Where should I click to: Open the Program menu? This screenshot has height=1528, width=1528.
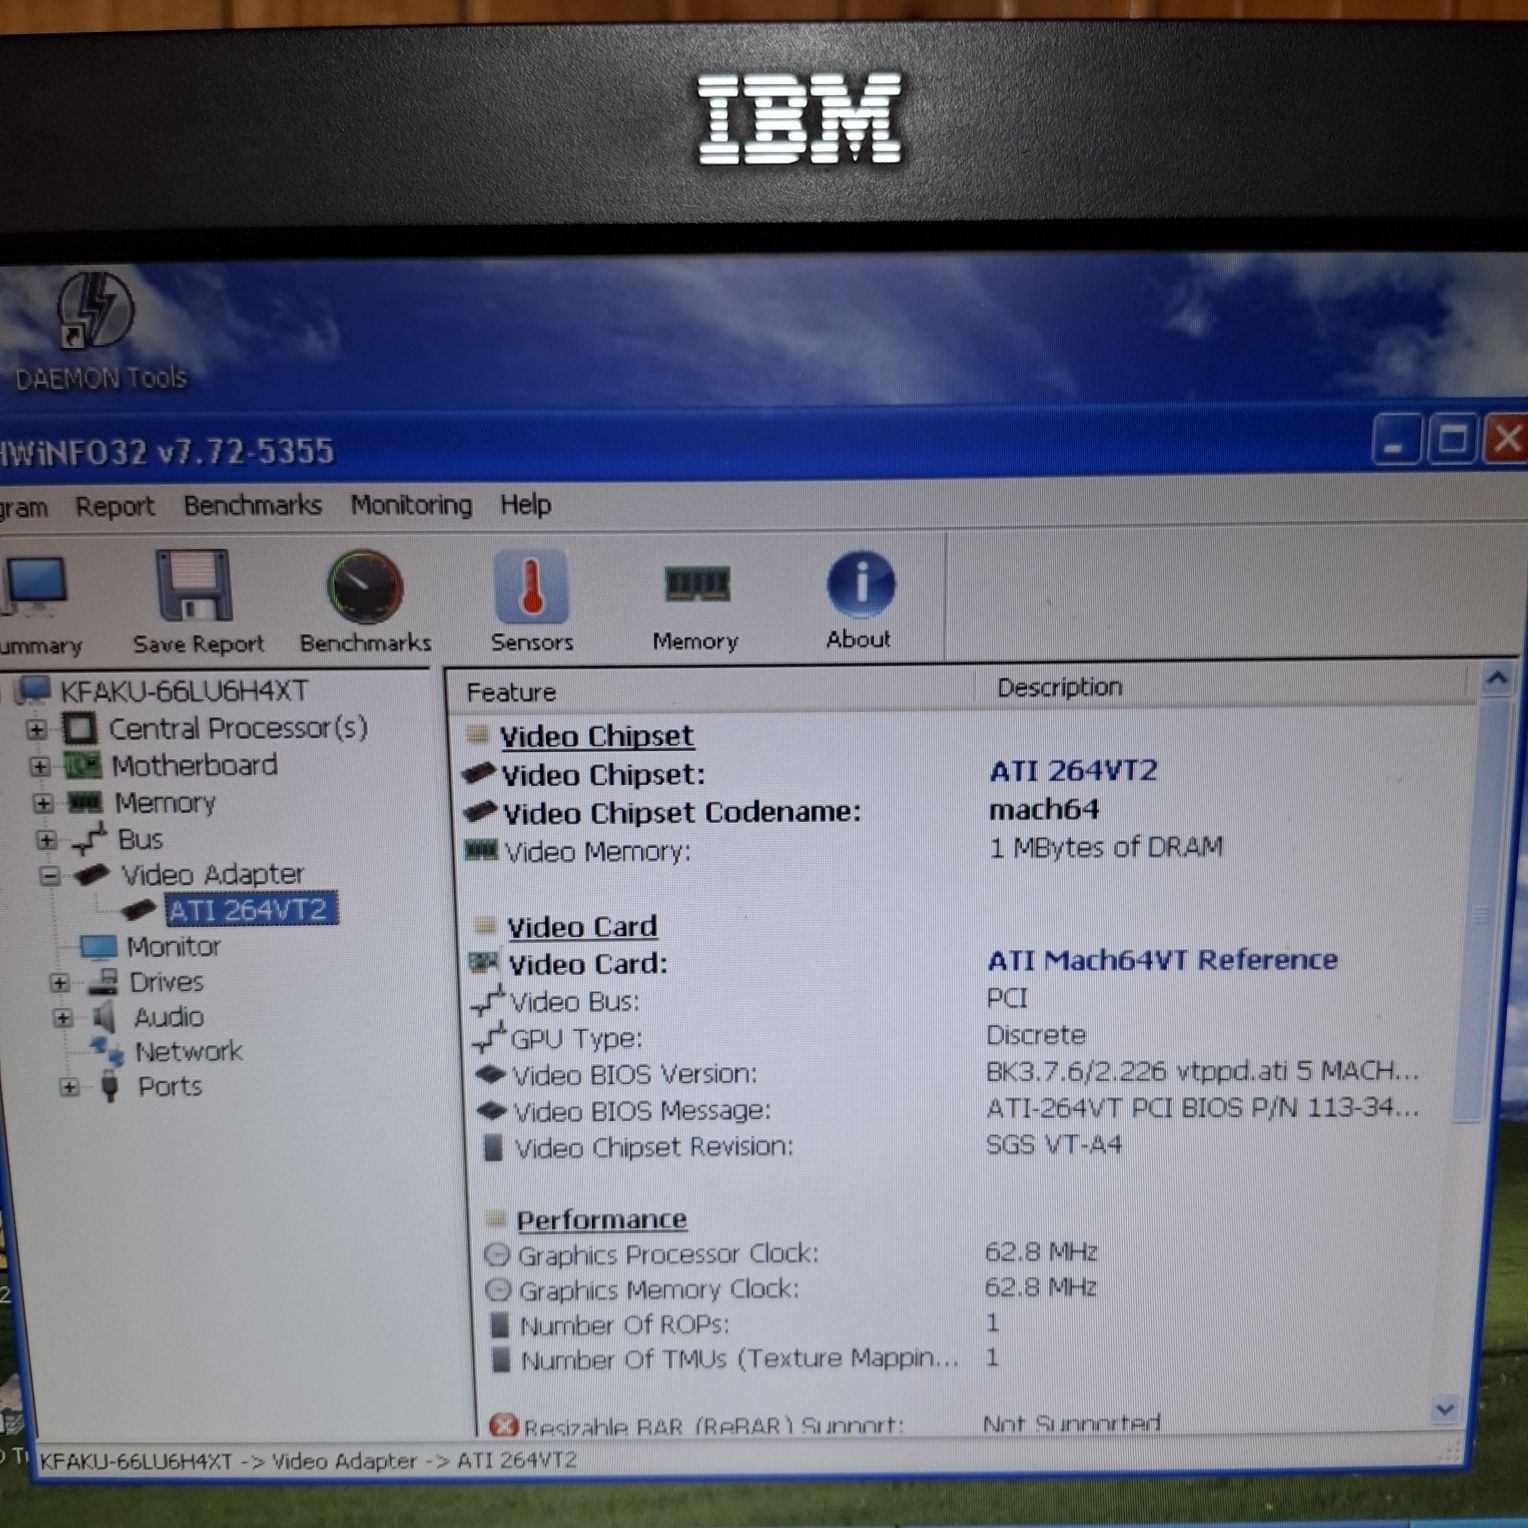pos(24,508)
